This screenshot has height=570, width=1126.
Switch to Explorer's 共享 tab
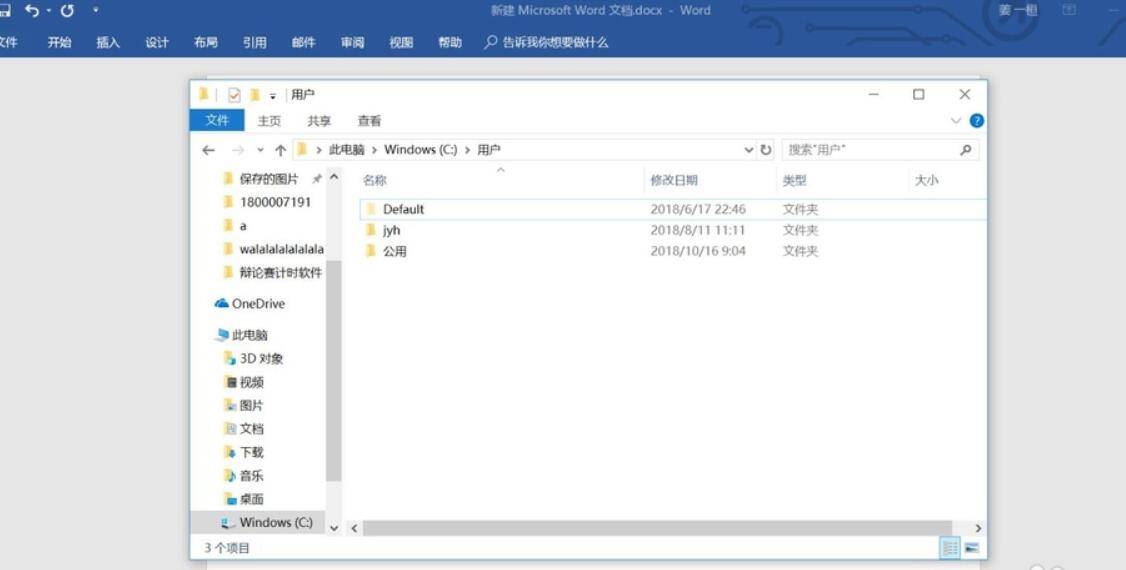[x=319, y=121]
